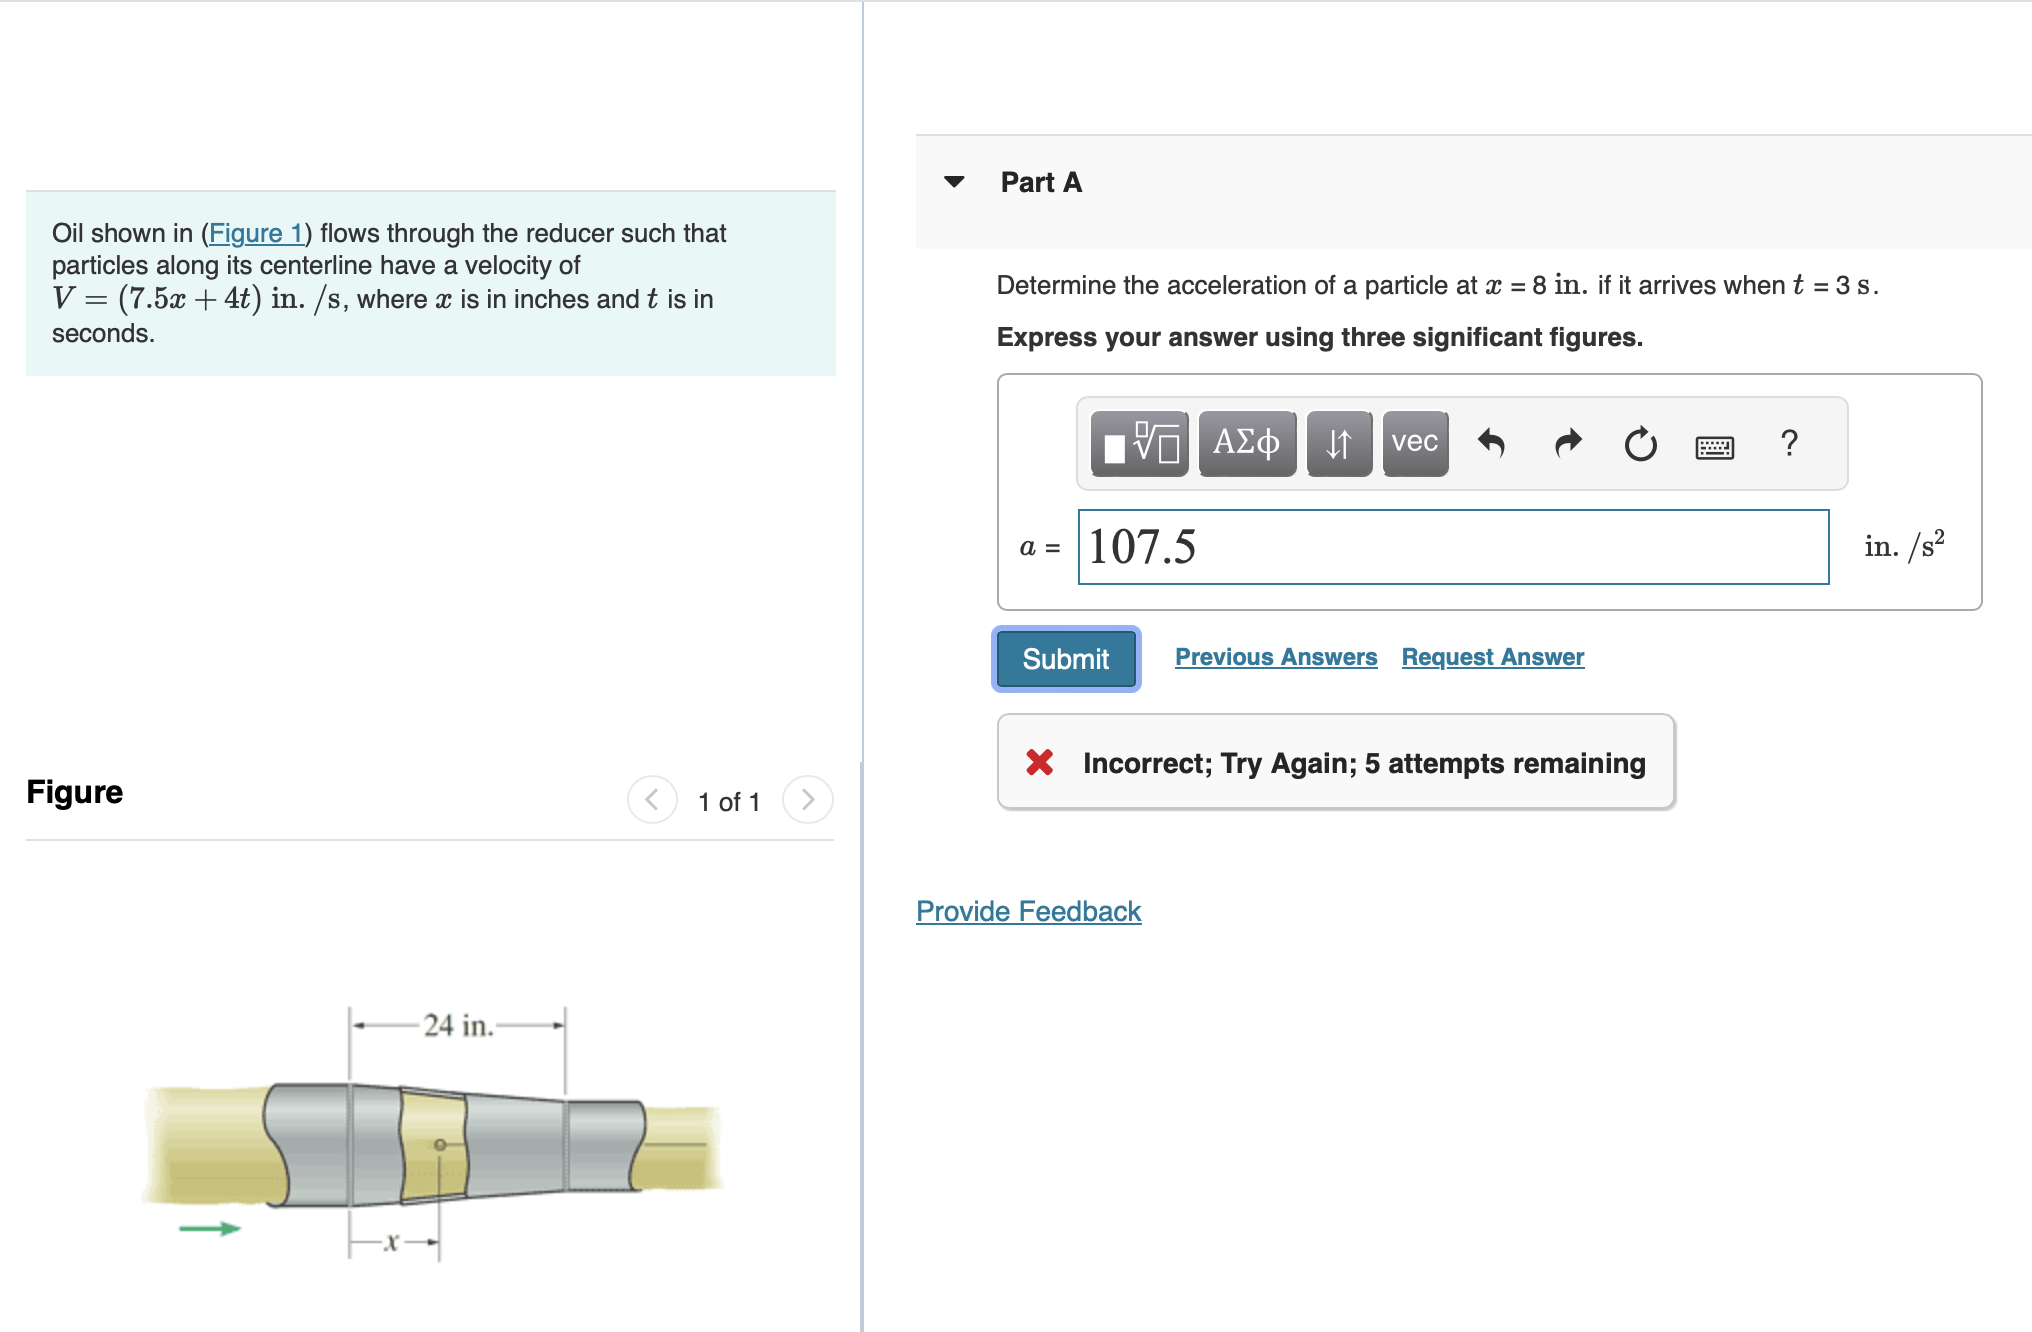Reset the answer with the refresh icon
Viewport: 2032px width, 1332px height.
click(1641, 443)
